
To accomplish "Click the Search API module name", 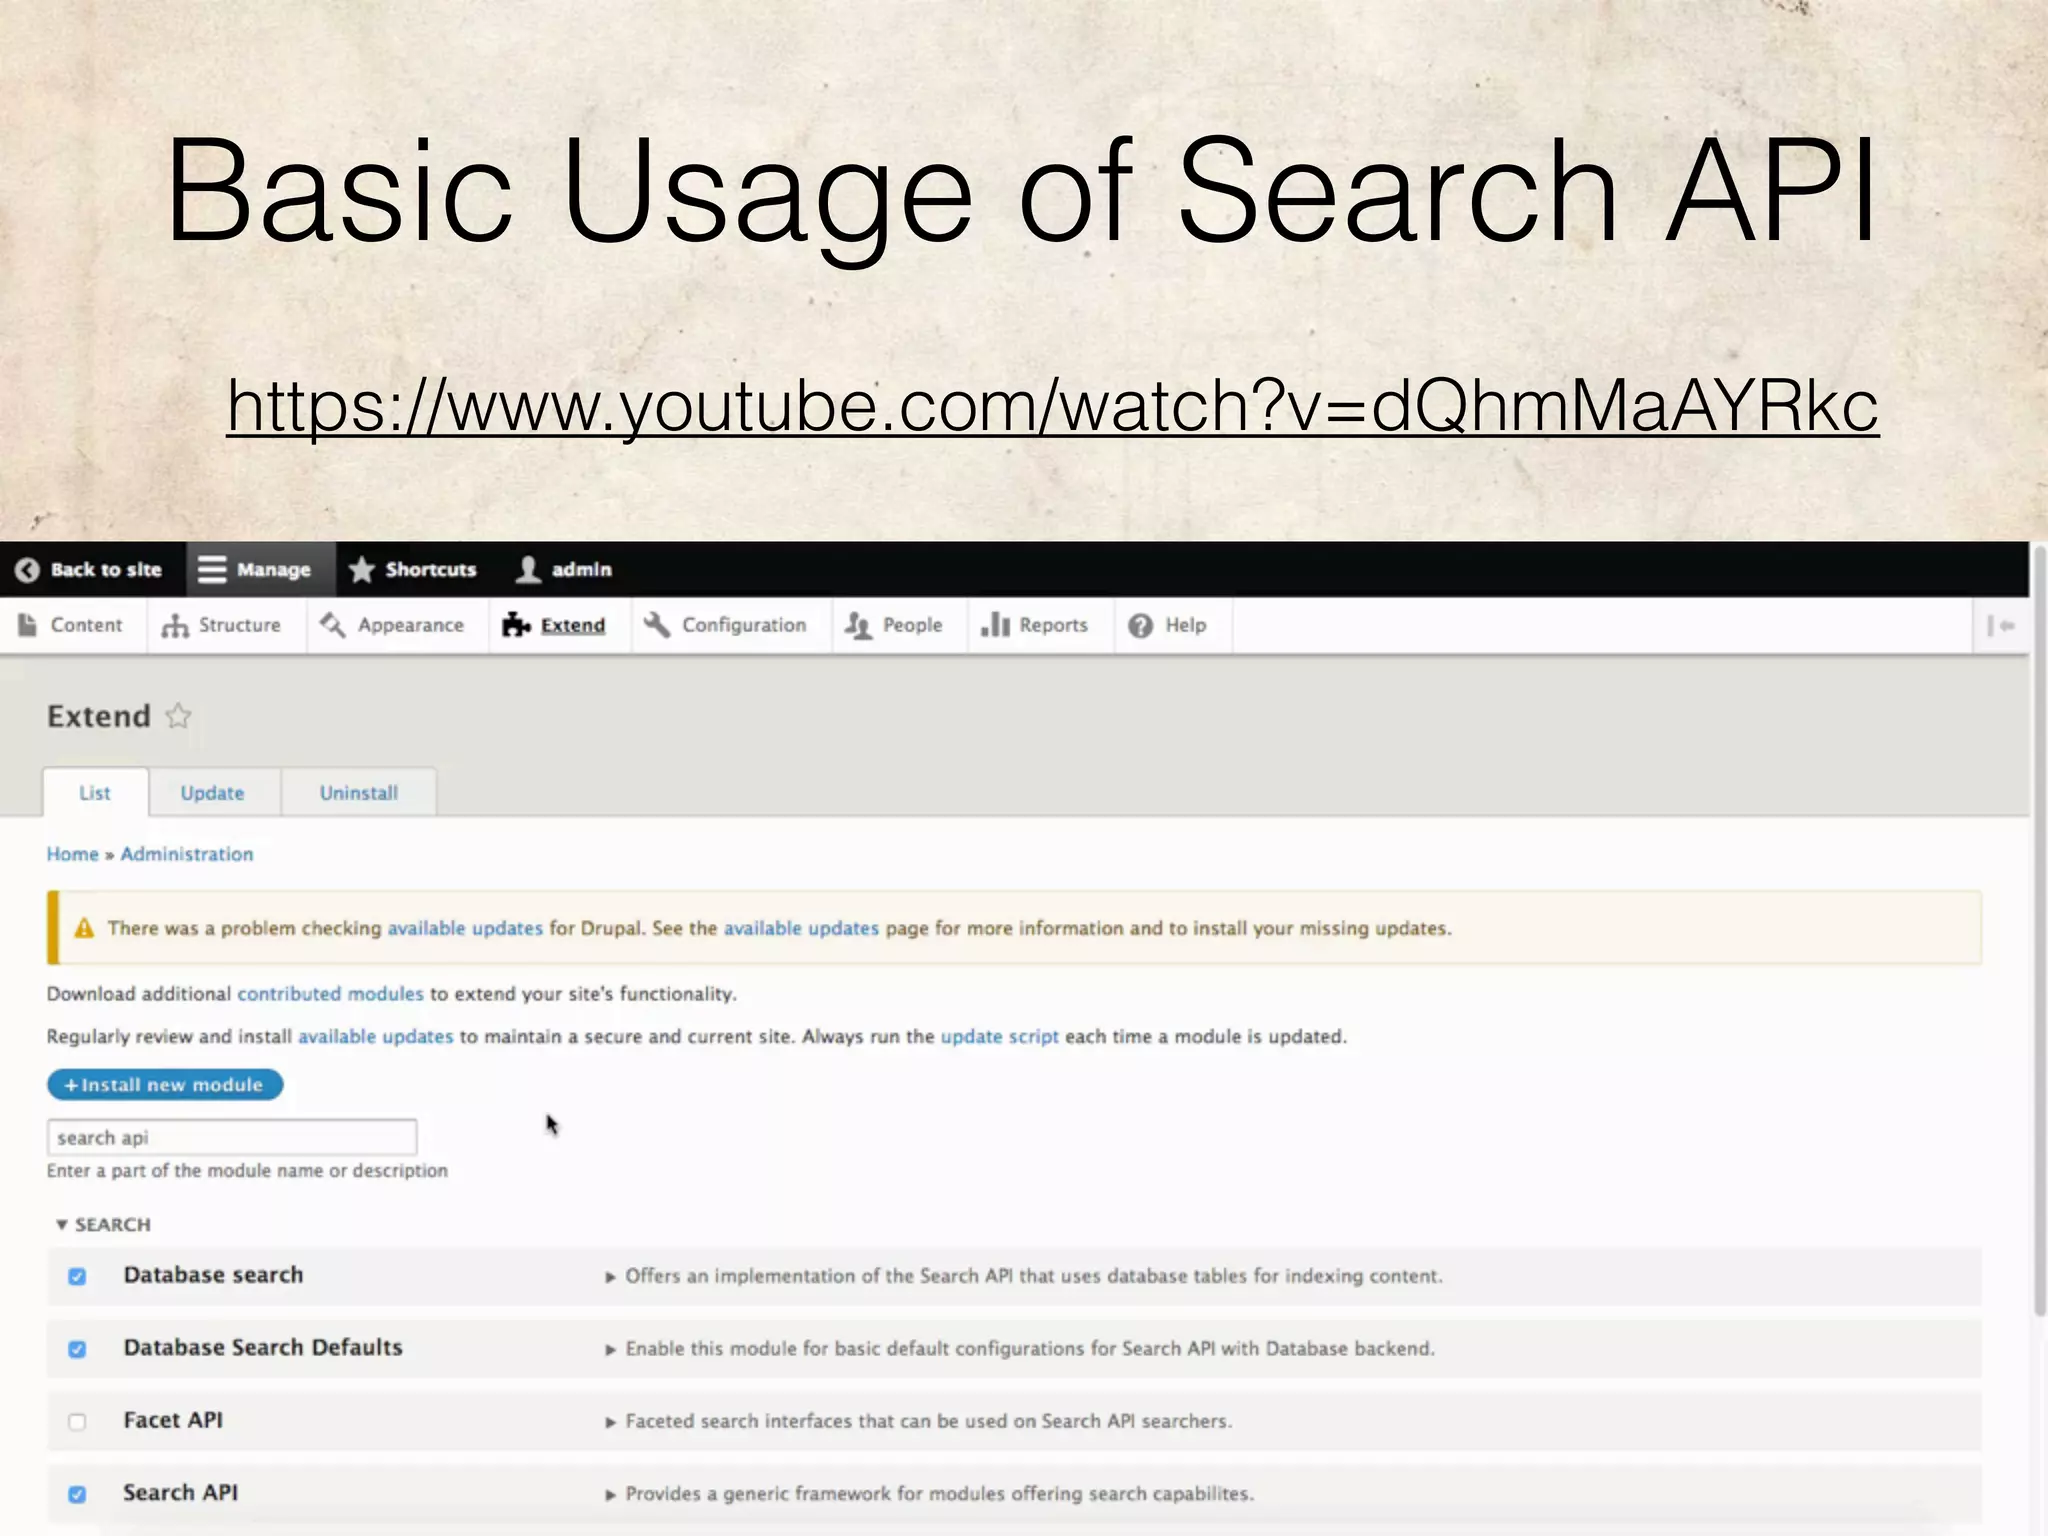I will [180, 1493].
